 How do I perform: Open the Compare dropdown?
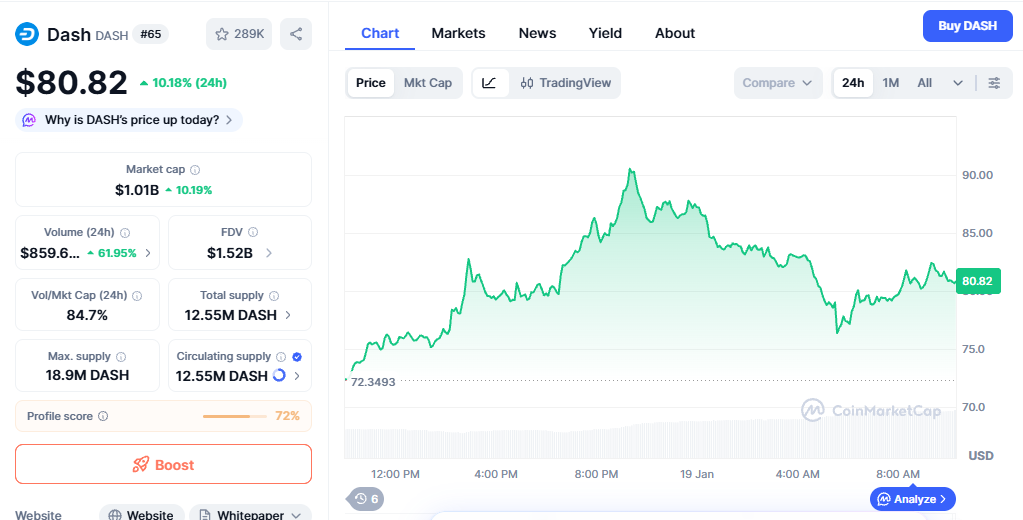pos(778,83)
